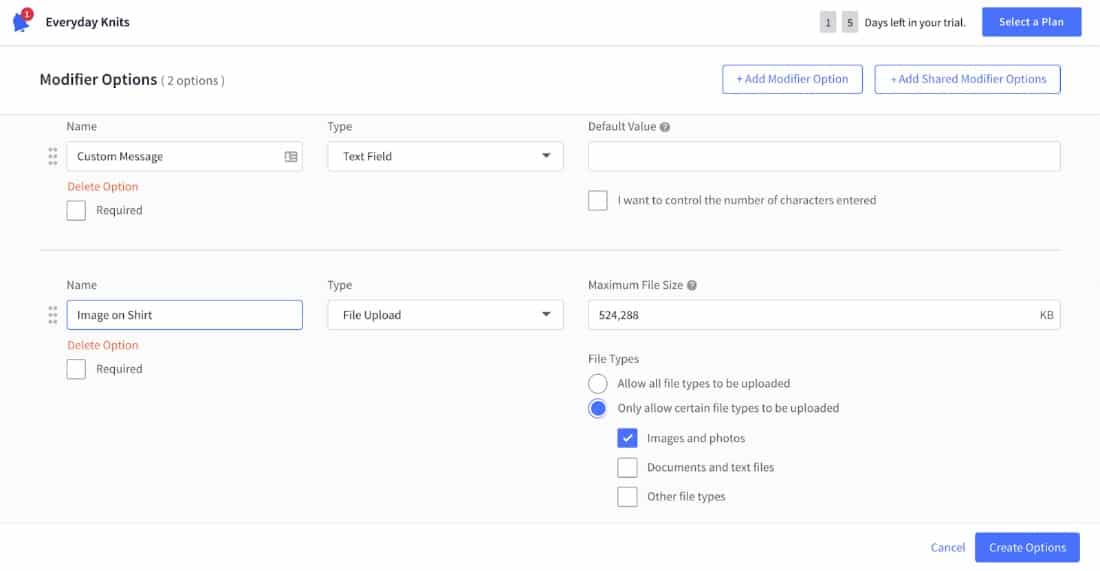Toggle Required checkbox for Custom Message
The width and height of the screenshot is (1100, 571).
(x=76, y=211)
